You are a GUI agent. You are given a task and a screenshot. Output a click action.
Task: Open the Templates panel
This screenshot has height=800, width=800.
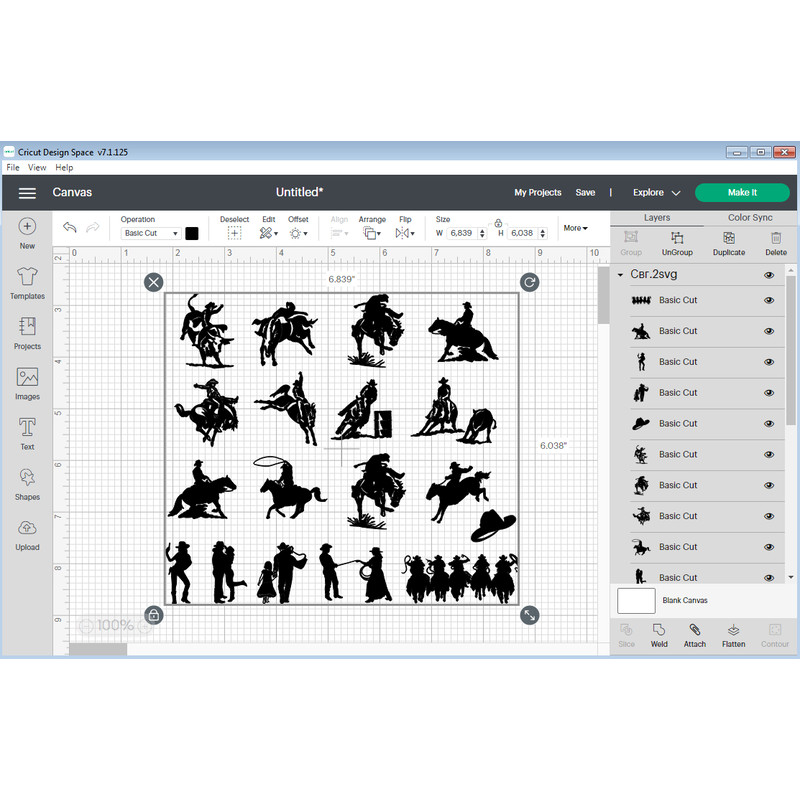point(27,282)
